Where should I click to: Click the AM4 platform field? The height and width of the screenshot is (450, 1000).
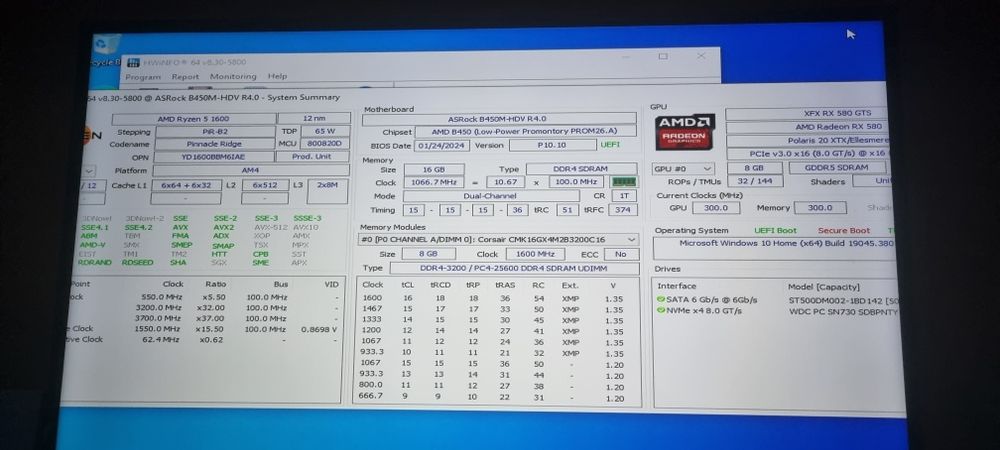pyautogui.click(x=251, y=170)
